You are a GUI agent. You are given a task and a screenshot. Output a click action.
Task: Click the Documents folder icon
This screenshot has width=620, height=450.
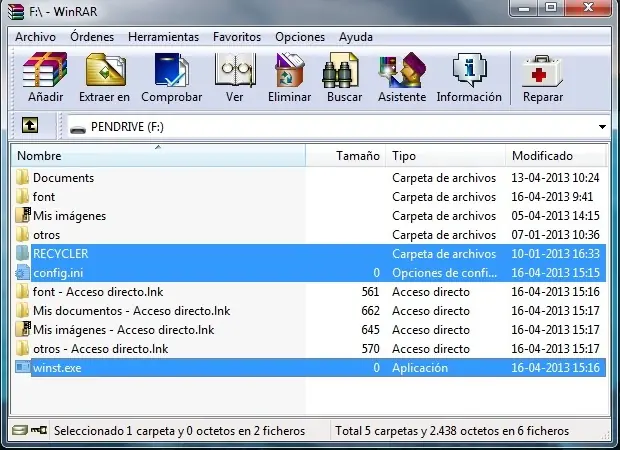click(x=23, y=177)
